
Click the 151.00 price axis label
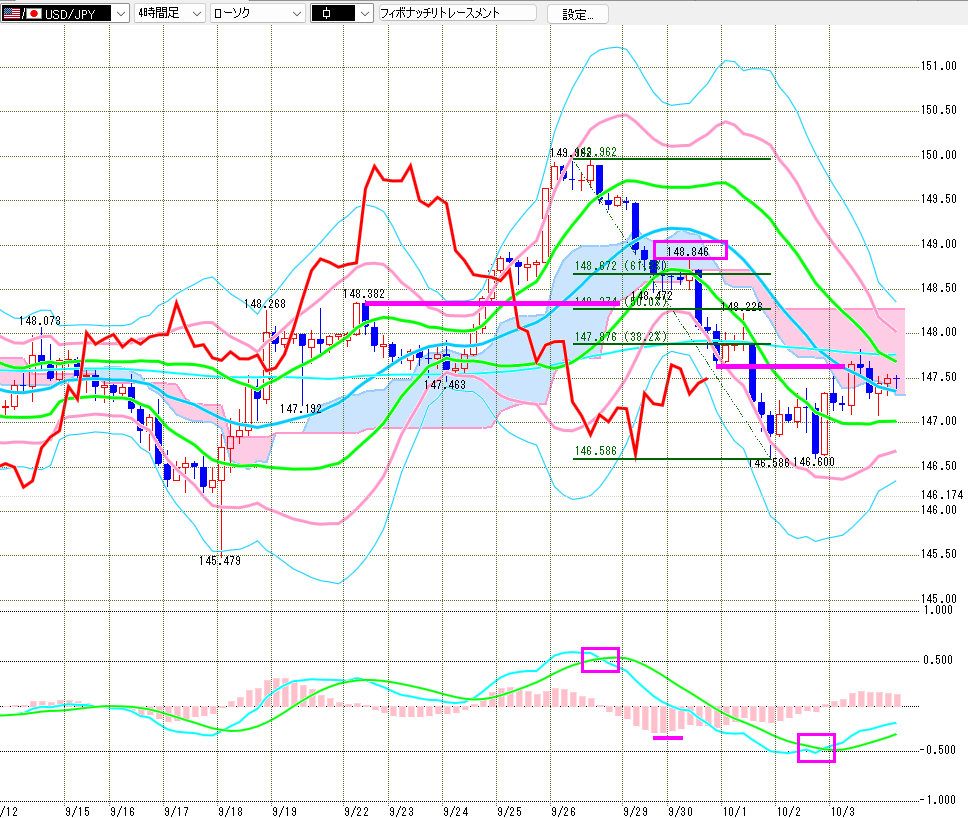(x=936, y=66)
